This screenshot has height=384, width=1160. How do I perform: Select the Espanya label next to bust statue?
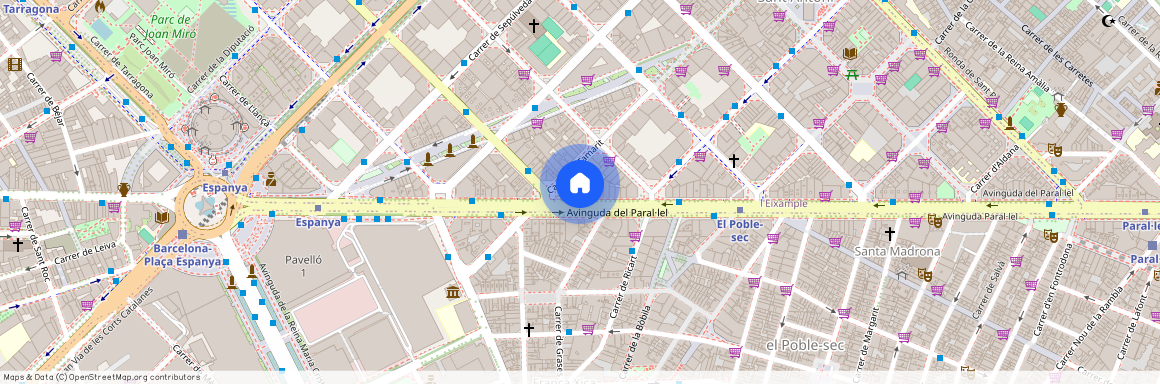click(x=225, y=188)
